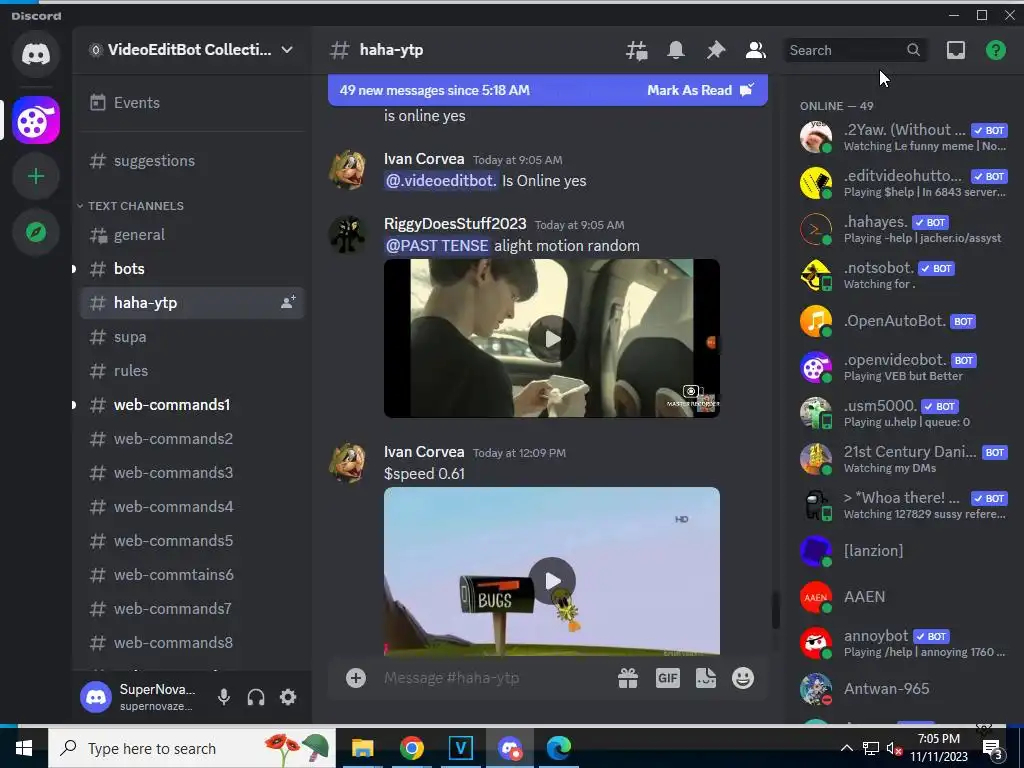Open the supa channel
The width and height of the screenshot is (1024, 768).
coord(192,336)
